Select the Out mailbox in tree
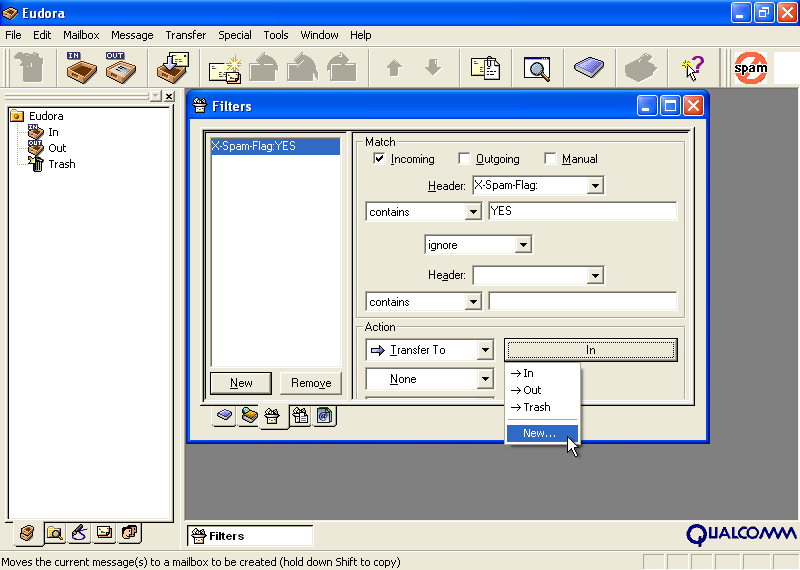This screenshot has height=570, width=800. pyautogui.click(x=57, y=148)
